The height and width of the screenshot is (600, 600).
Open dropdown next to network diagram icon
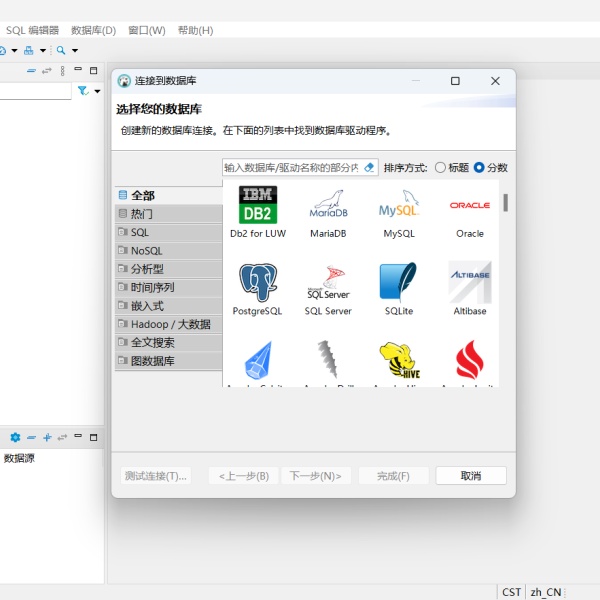(43, 50)
